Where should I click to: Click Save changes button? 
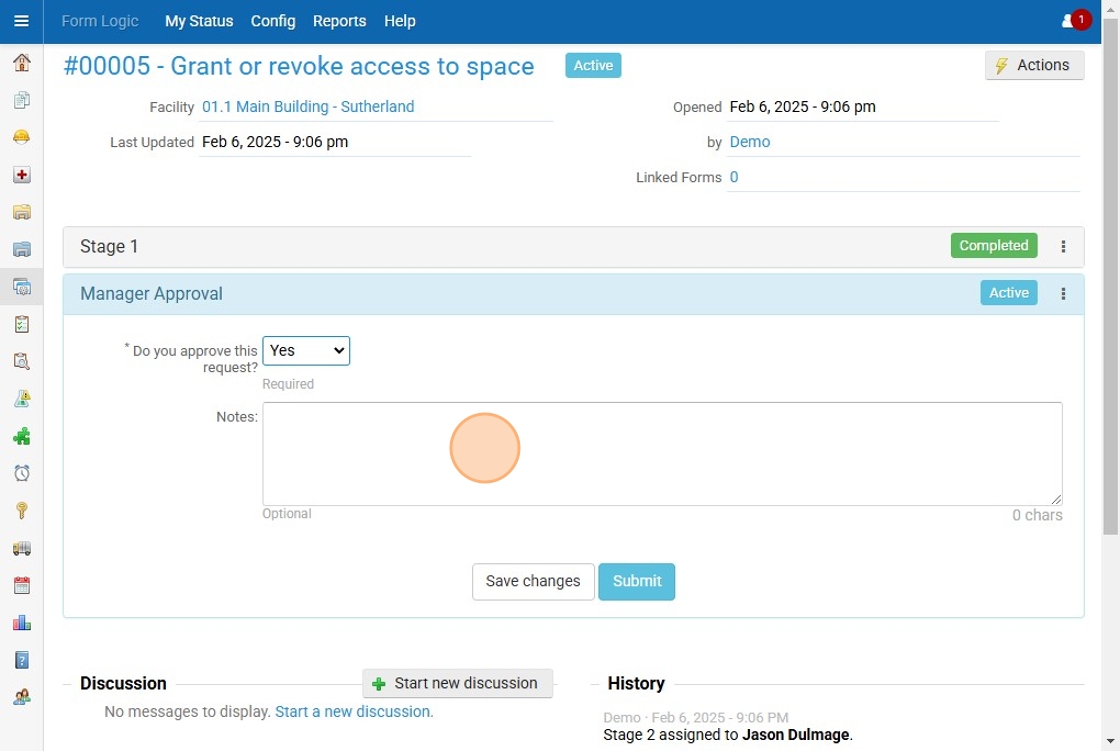533,582
